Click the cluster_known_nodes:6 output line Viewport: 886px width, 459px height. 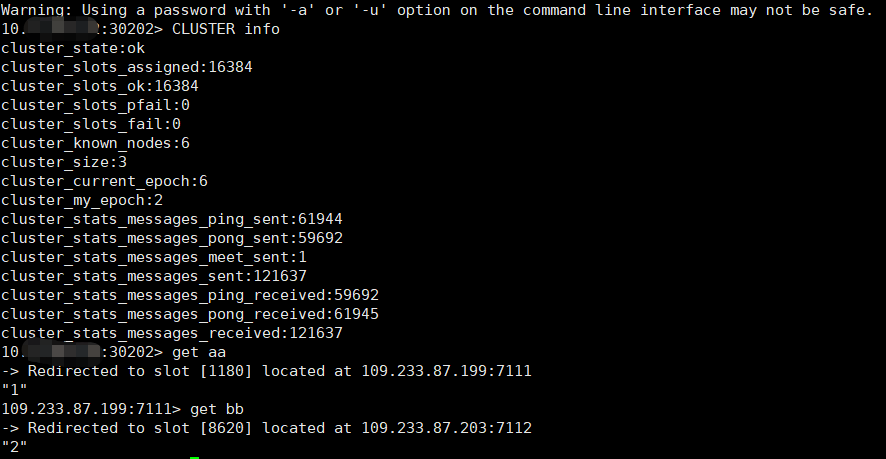pyautogui.click(x=95, y=143)
